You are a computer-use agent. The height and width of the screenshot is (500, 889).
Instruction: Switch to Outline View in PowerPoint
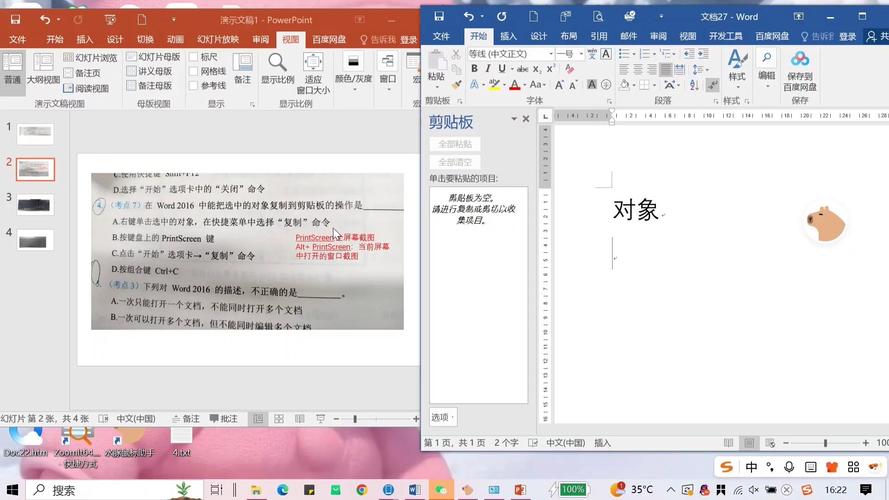coord(43,69)
